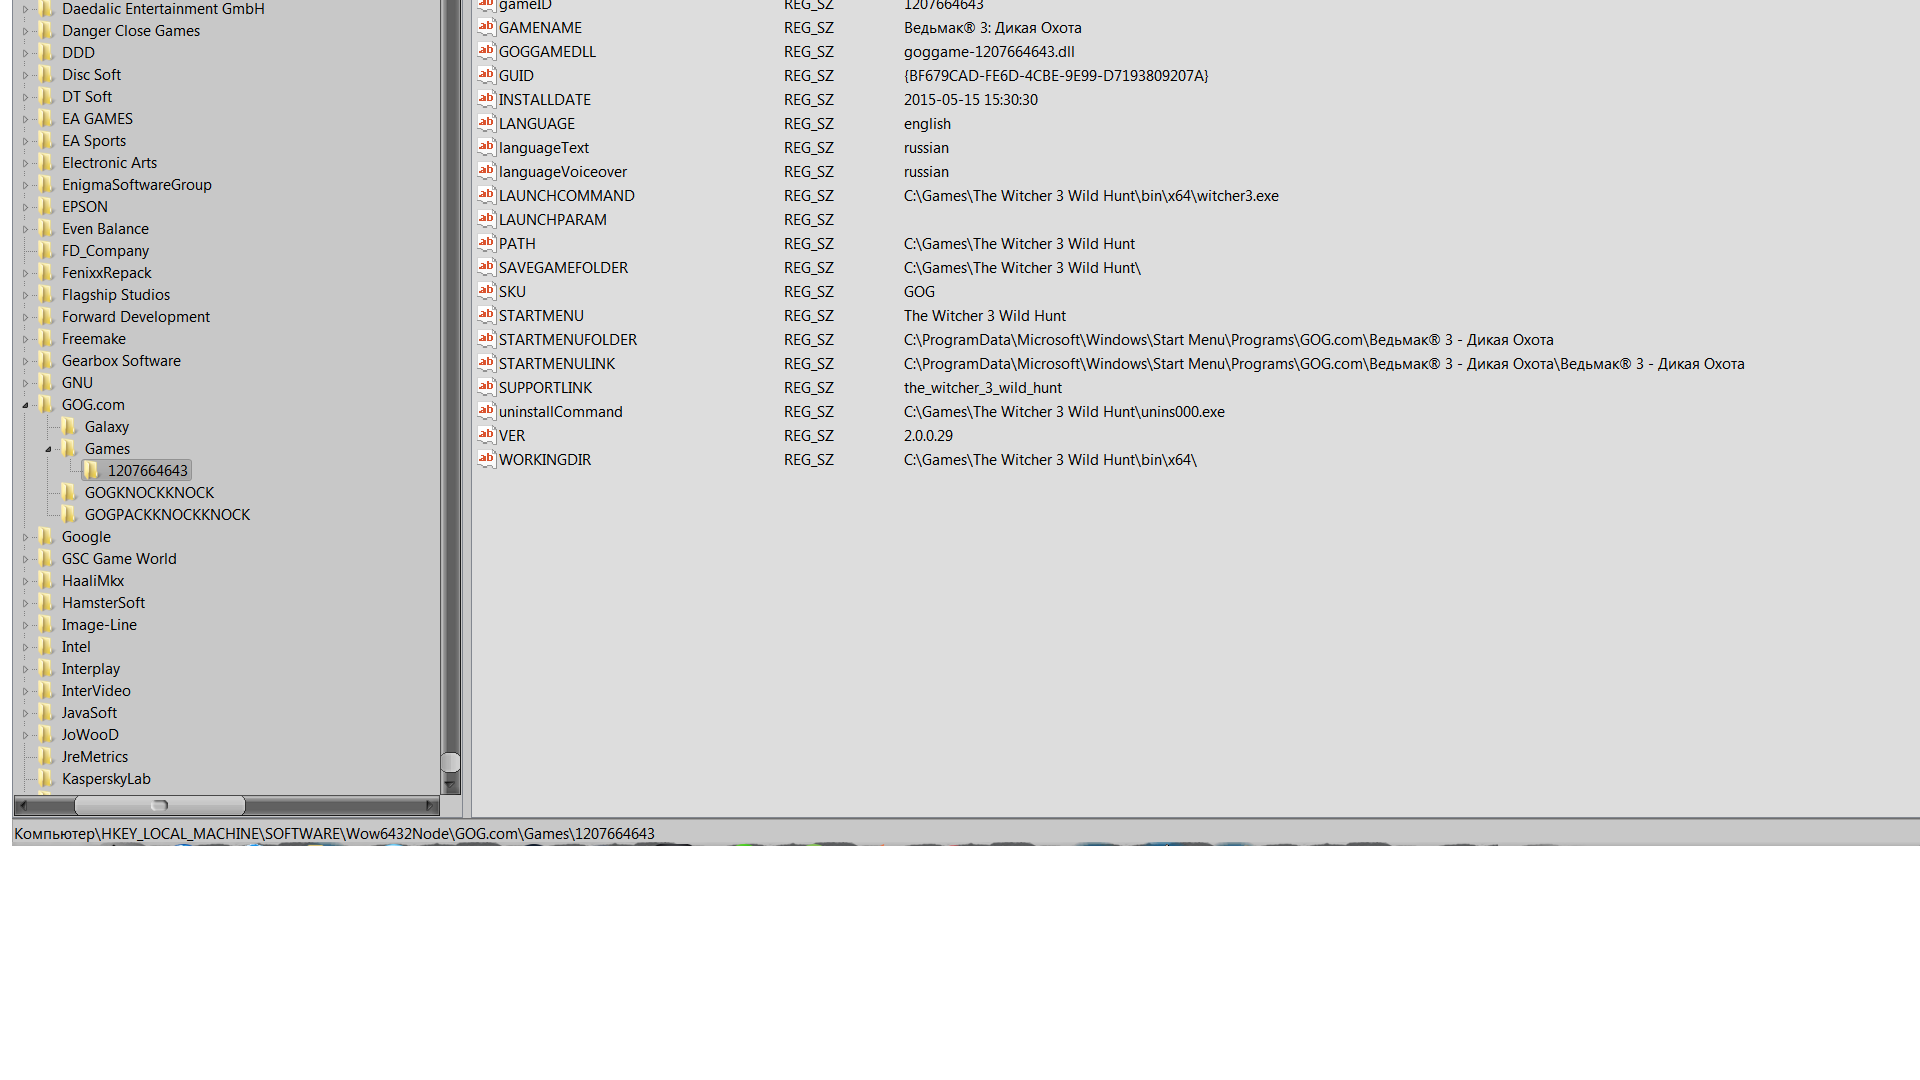
Task: Click the folder icon of GOG.com key
Action: point(46,404)
